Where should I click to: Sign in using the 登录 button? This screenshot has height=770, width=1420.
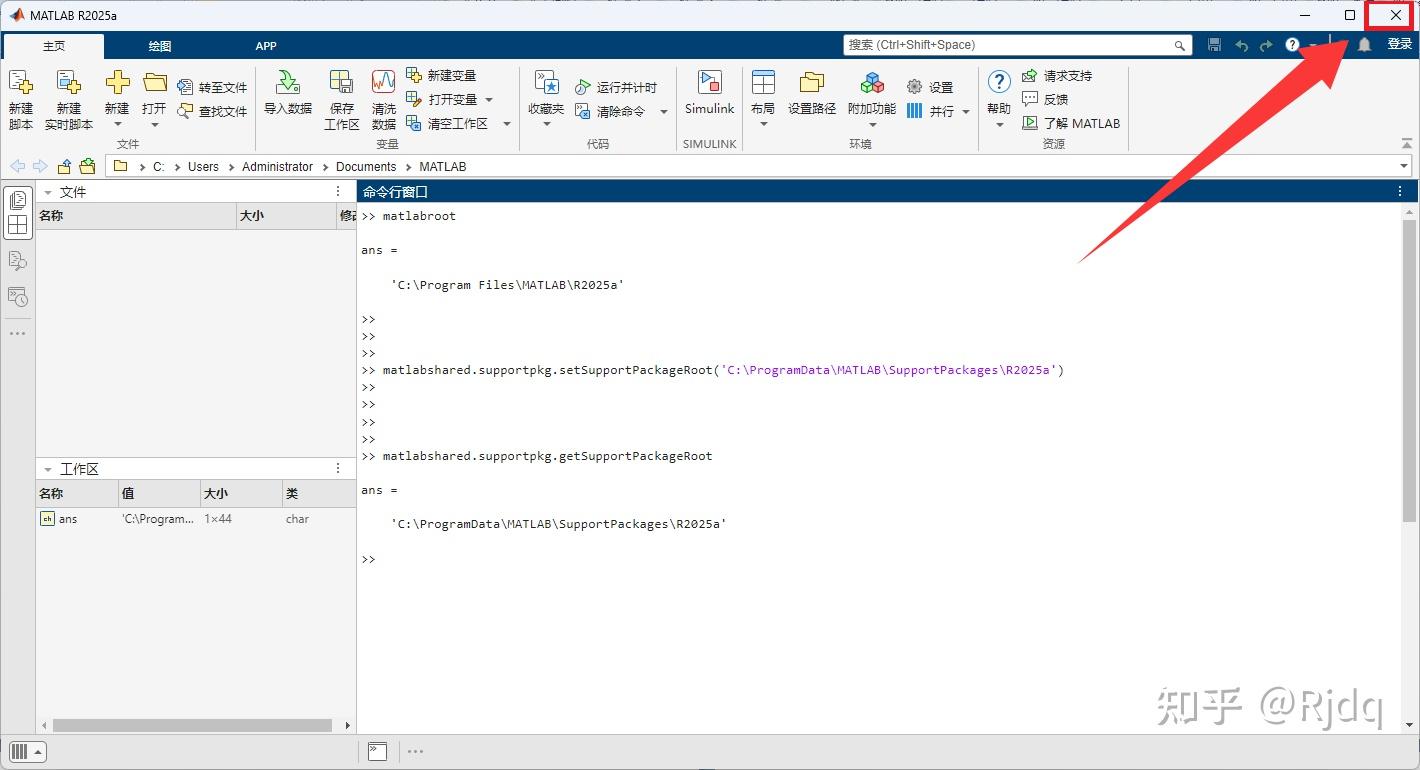click(x=1399, y=44)
